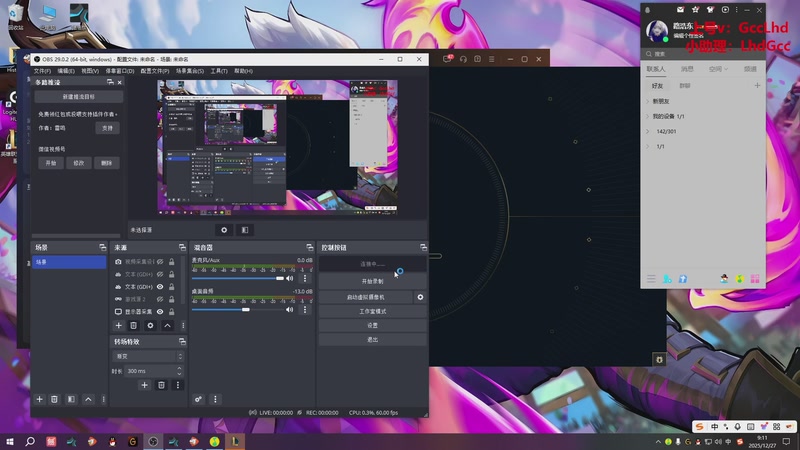Open the 工具(T) menu in OBS
The width and height of the screenshot is (800, 450).
219,71
